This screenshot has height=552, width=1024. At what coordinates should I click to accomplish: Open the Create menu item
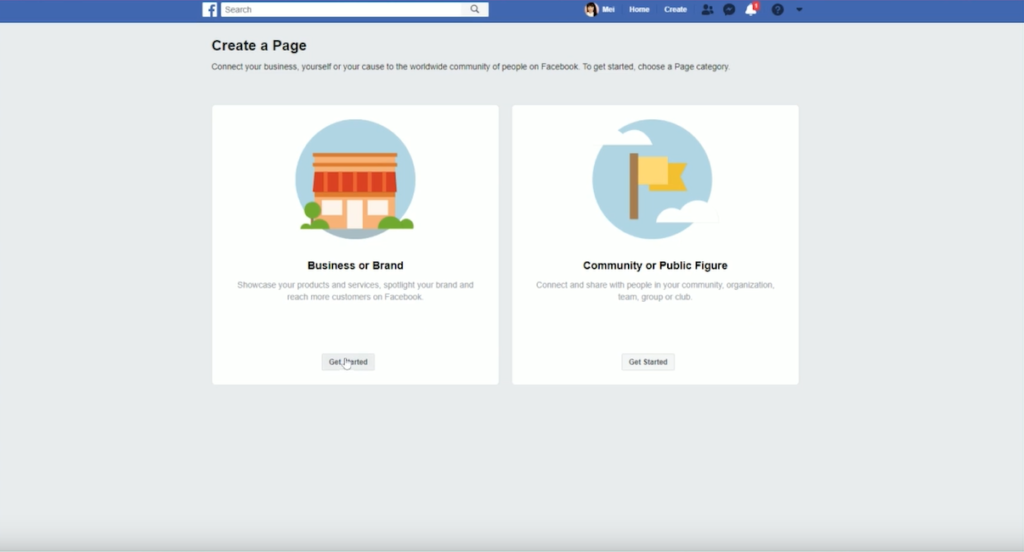(675, 10)
